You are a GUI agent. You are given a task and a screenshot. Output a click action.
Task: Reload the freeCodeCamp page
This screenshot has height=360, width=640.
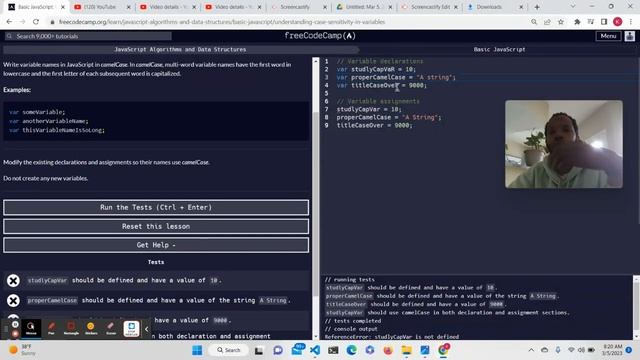click(36, 22)
